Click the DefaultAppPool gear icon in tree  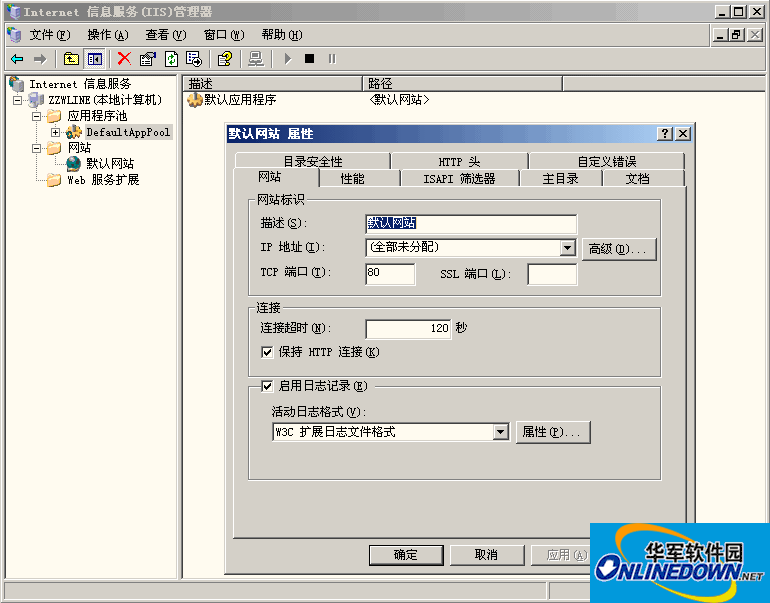pos(74,132)
